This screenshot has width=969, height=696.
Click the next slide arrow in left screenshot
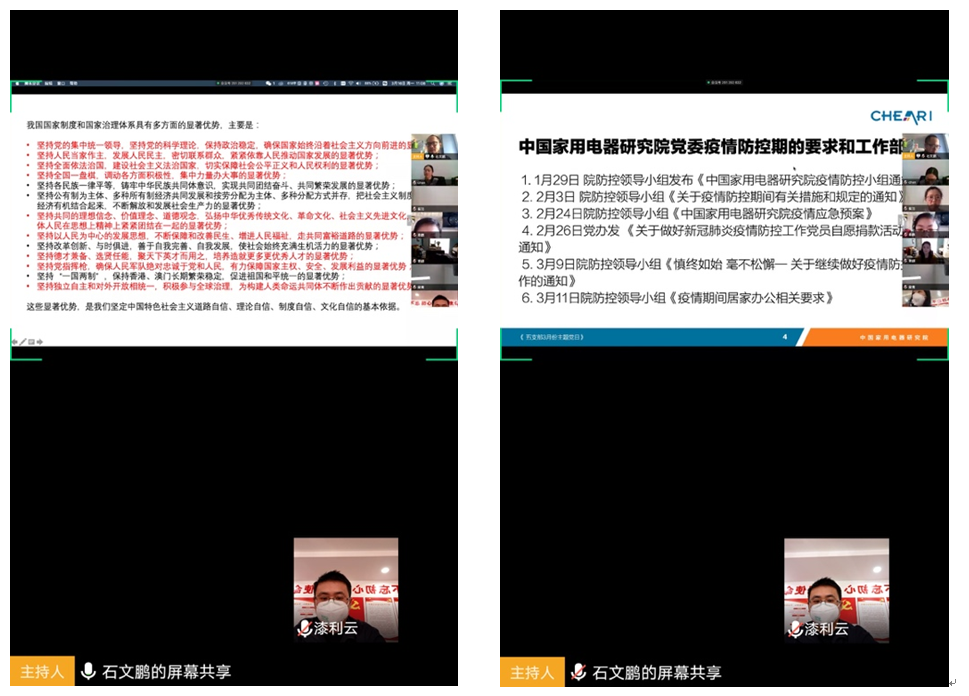point(40,342)
